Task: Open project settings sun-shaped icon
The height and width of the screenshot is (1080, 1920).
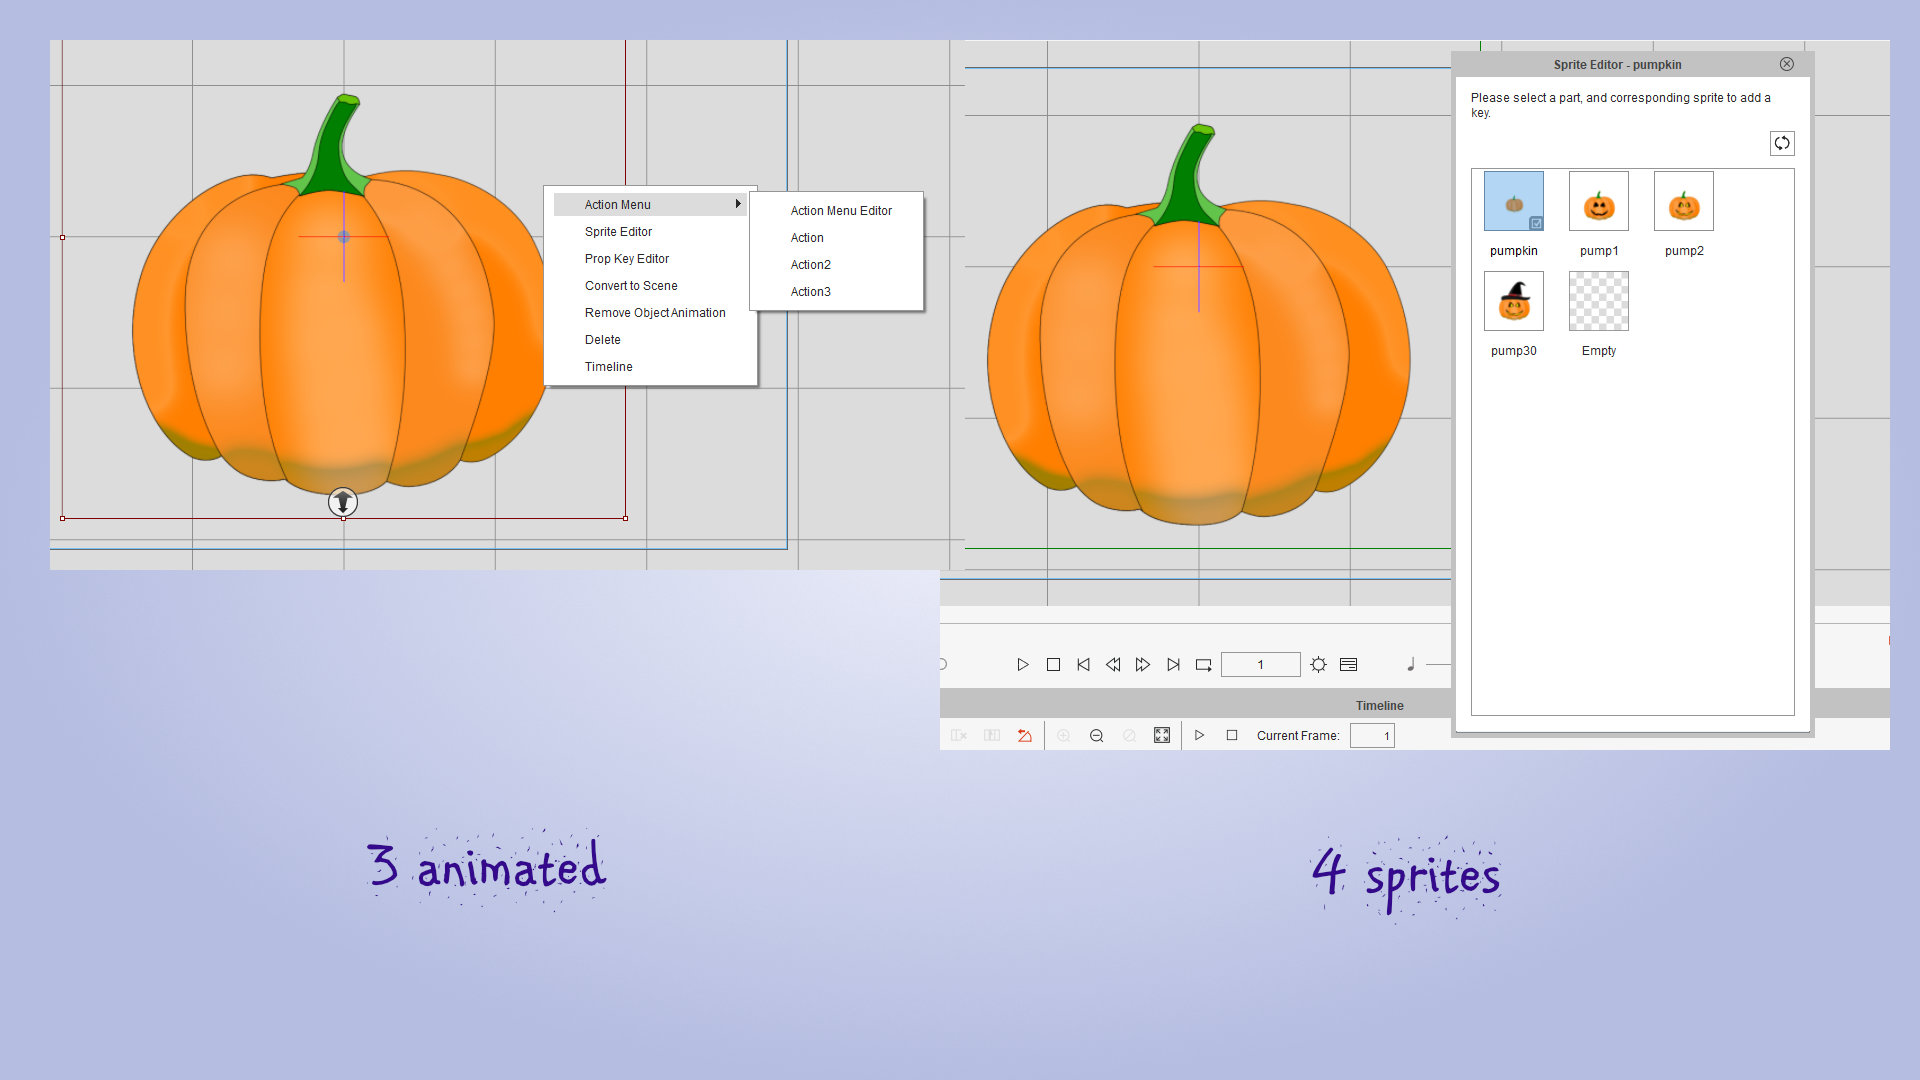Action: point(1319,665)
